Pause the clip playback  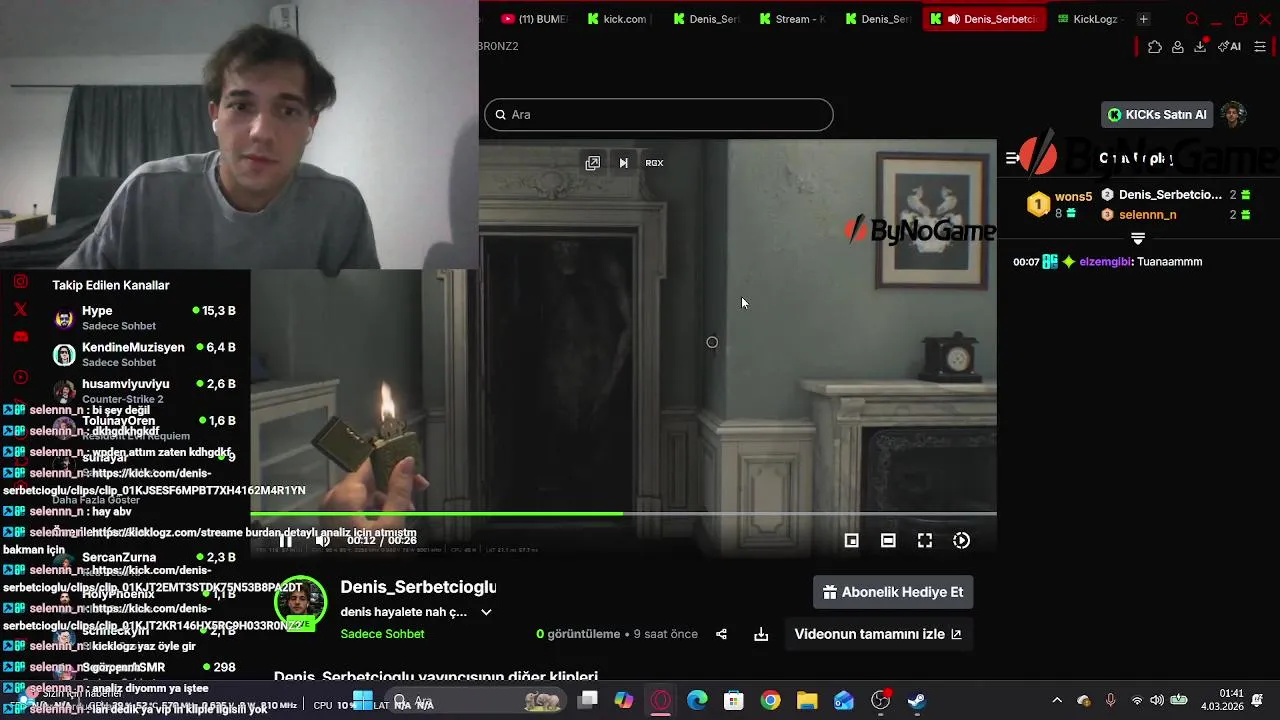[x=286, y=541]
